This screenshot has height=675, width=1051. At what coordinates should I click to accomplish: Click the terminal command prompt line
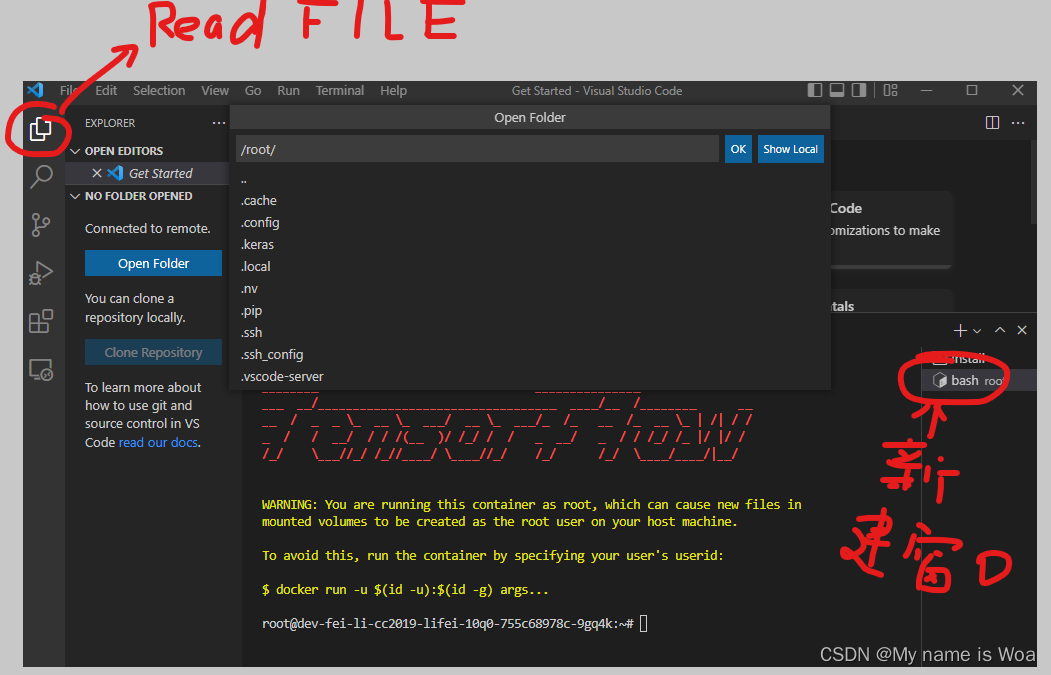[x=456, y=624]
